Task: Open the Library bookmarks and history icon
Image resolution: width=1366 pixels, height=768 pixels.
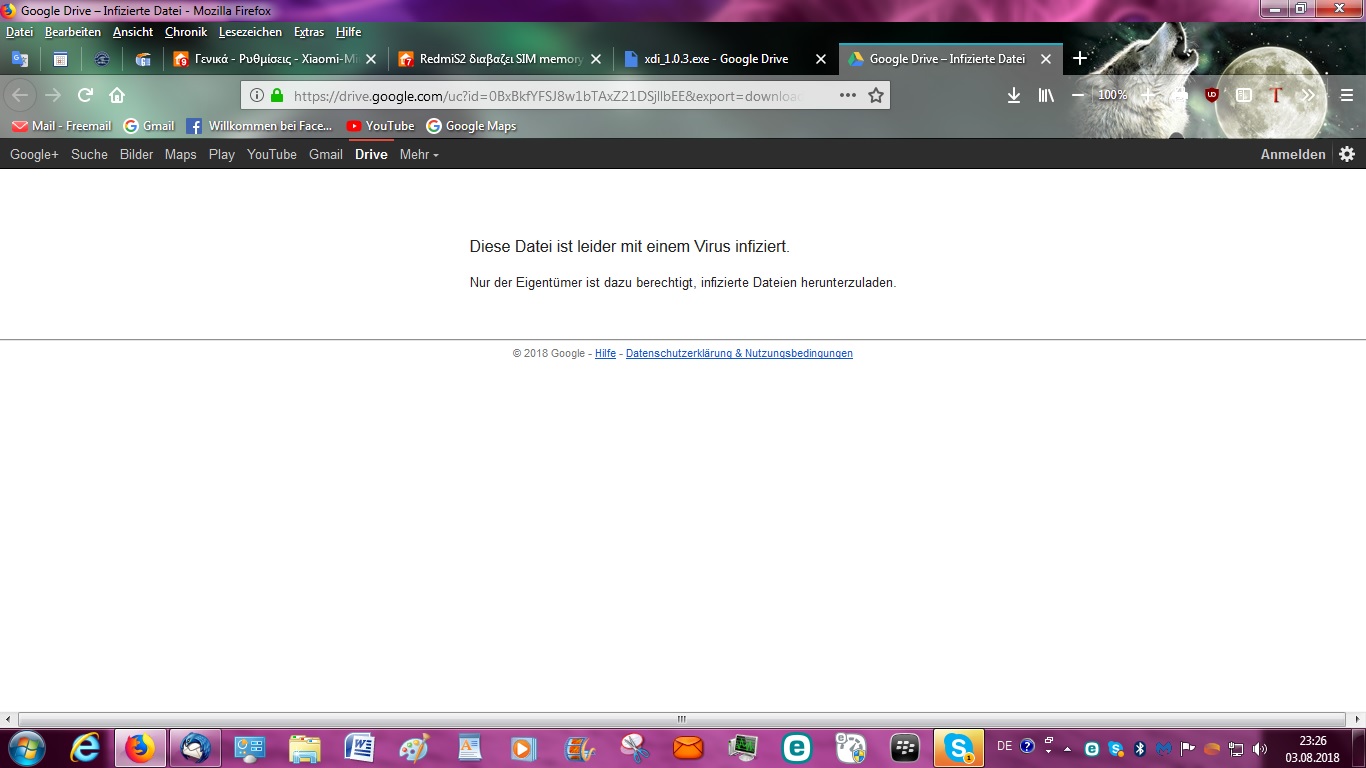Action: tap(1046, 95)
